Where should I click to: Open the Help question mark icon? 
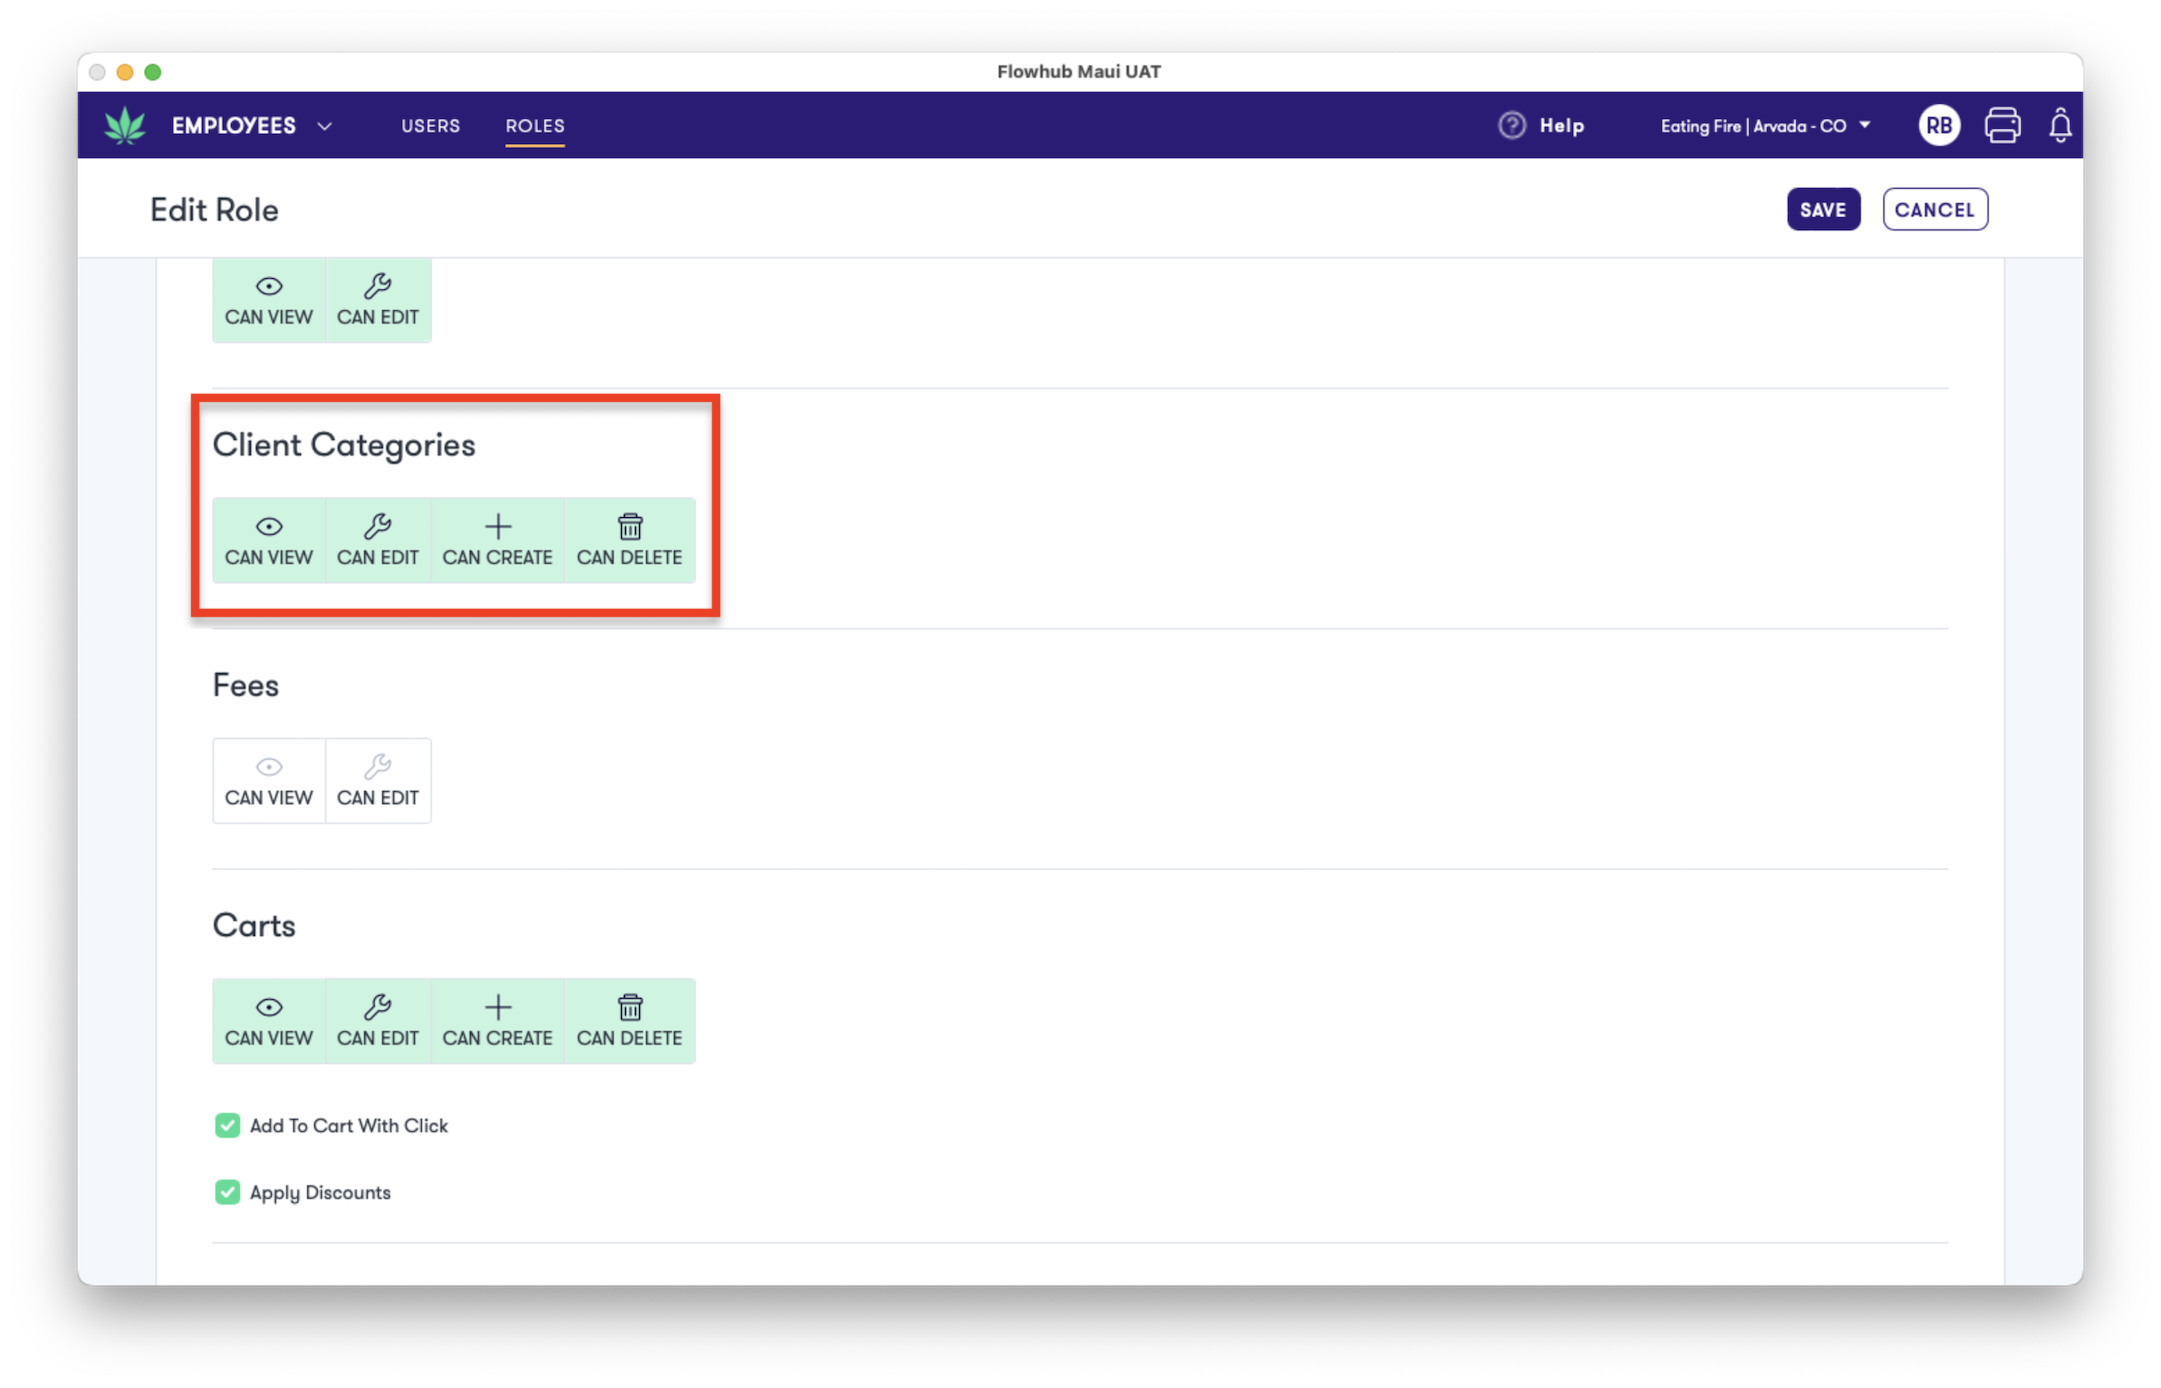tap(1510, 125)
